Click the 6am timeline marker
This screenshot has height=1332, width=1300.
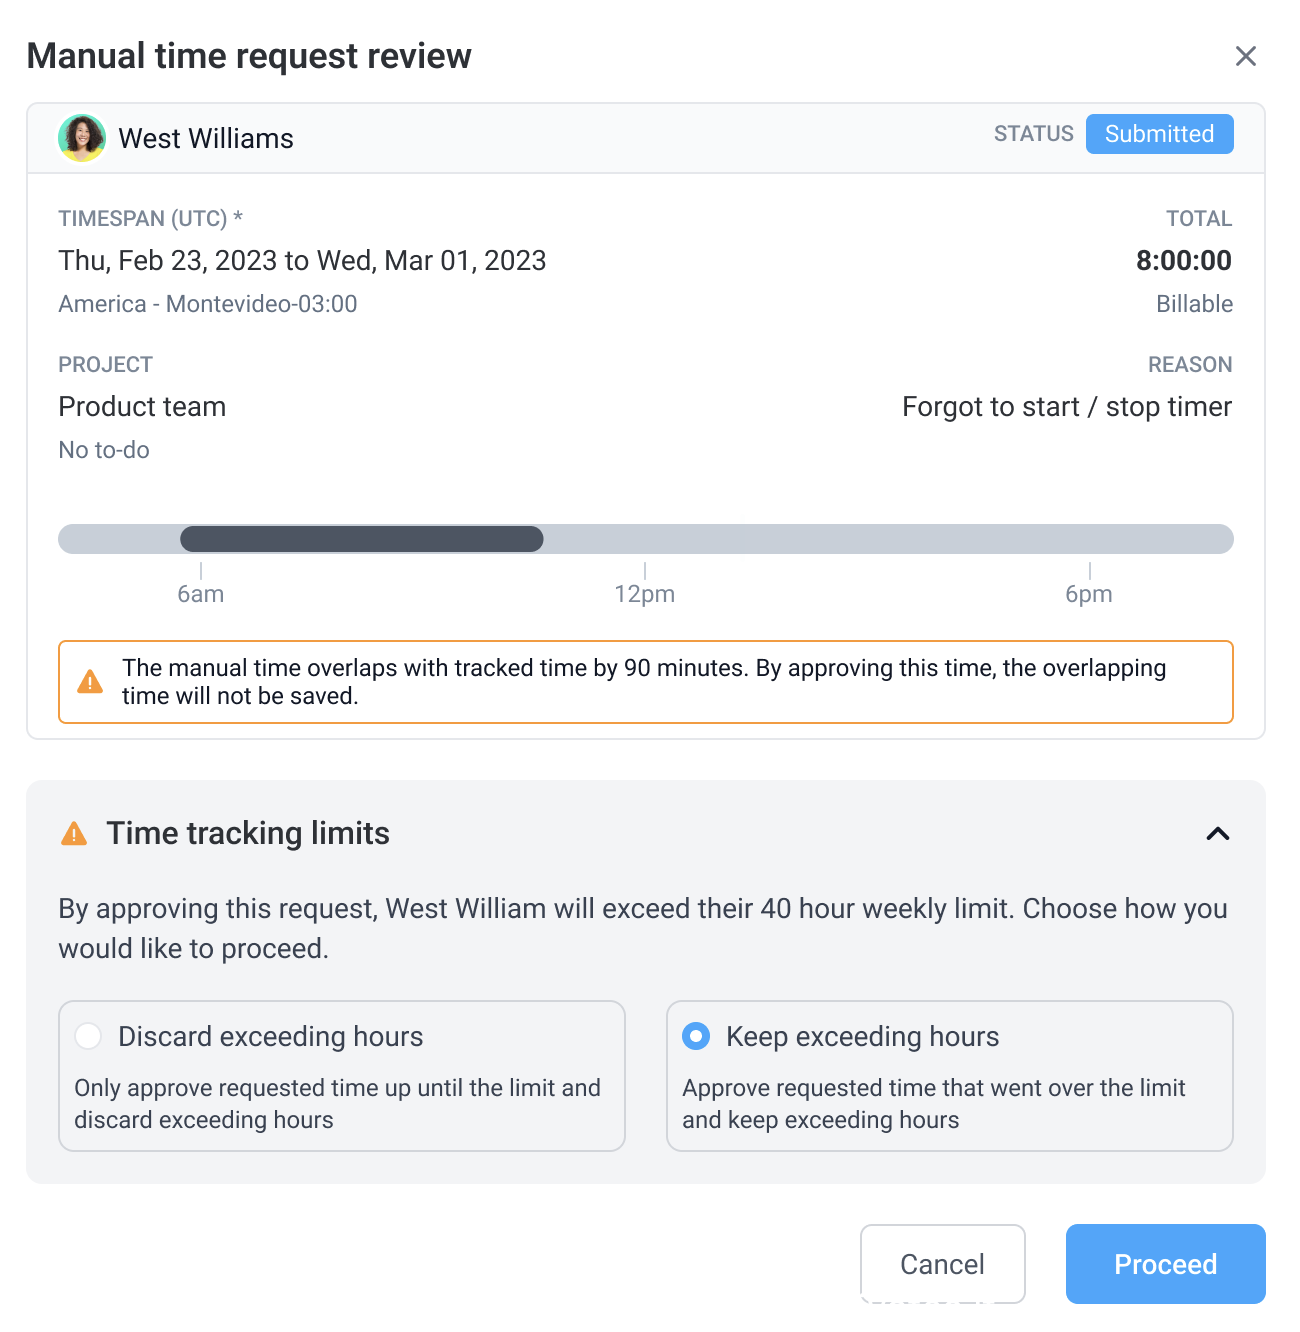pyautogui.click(x=201, y=594)
